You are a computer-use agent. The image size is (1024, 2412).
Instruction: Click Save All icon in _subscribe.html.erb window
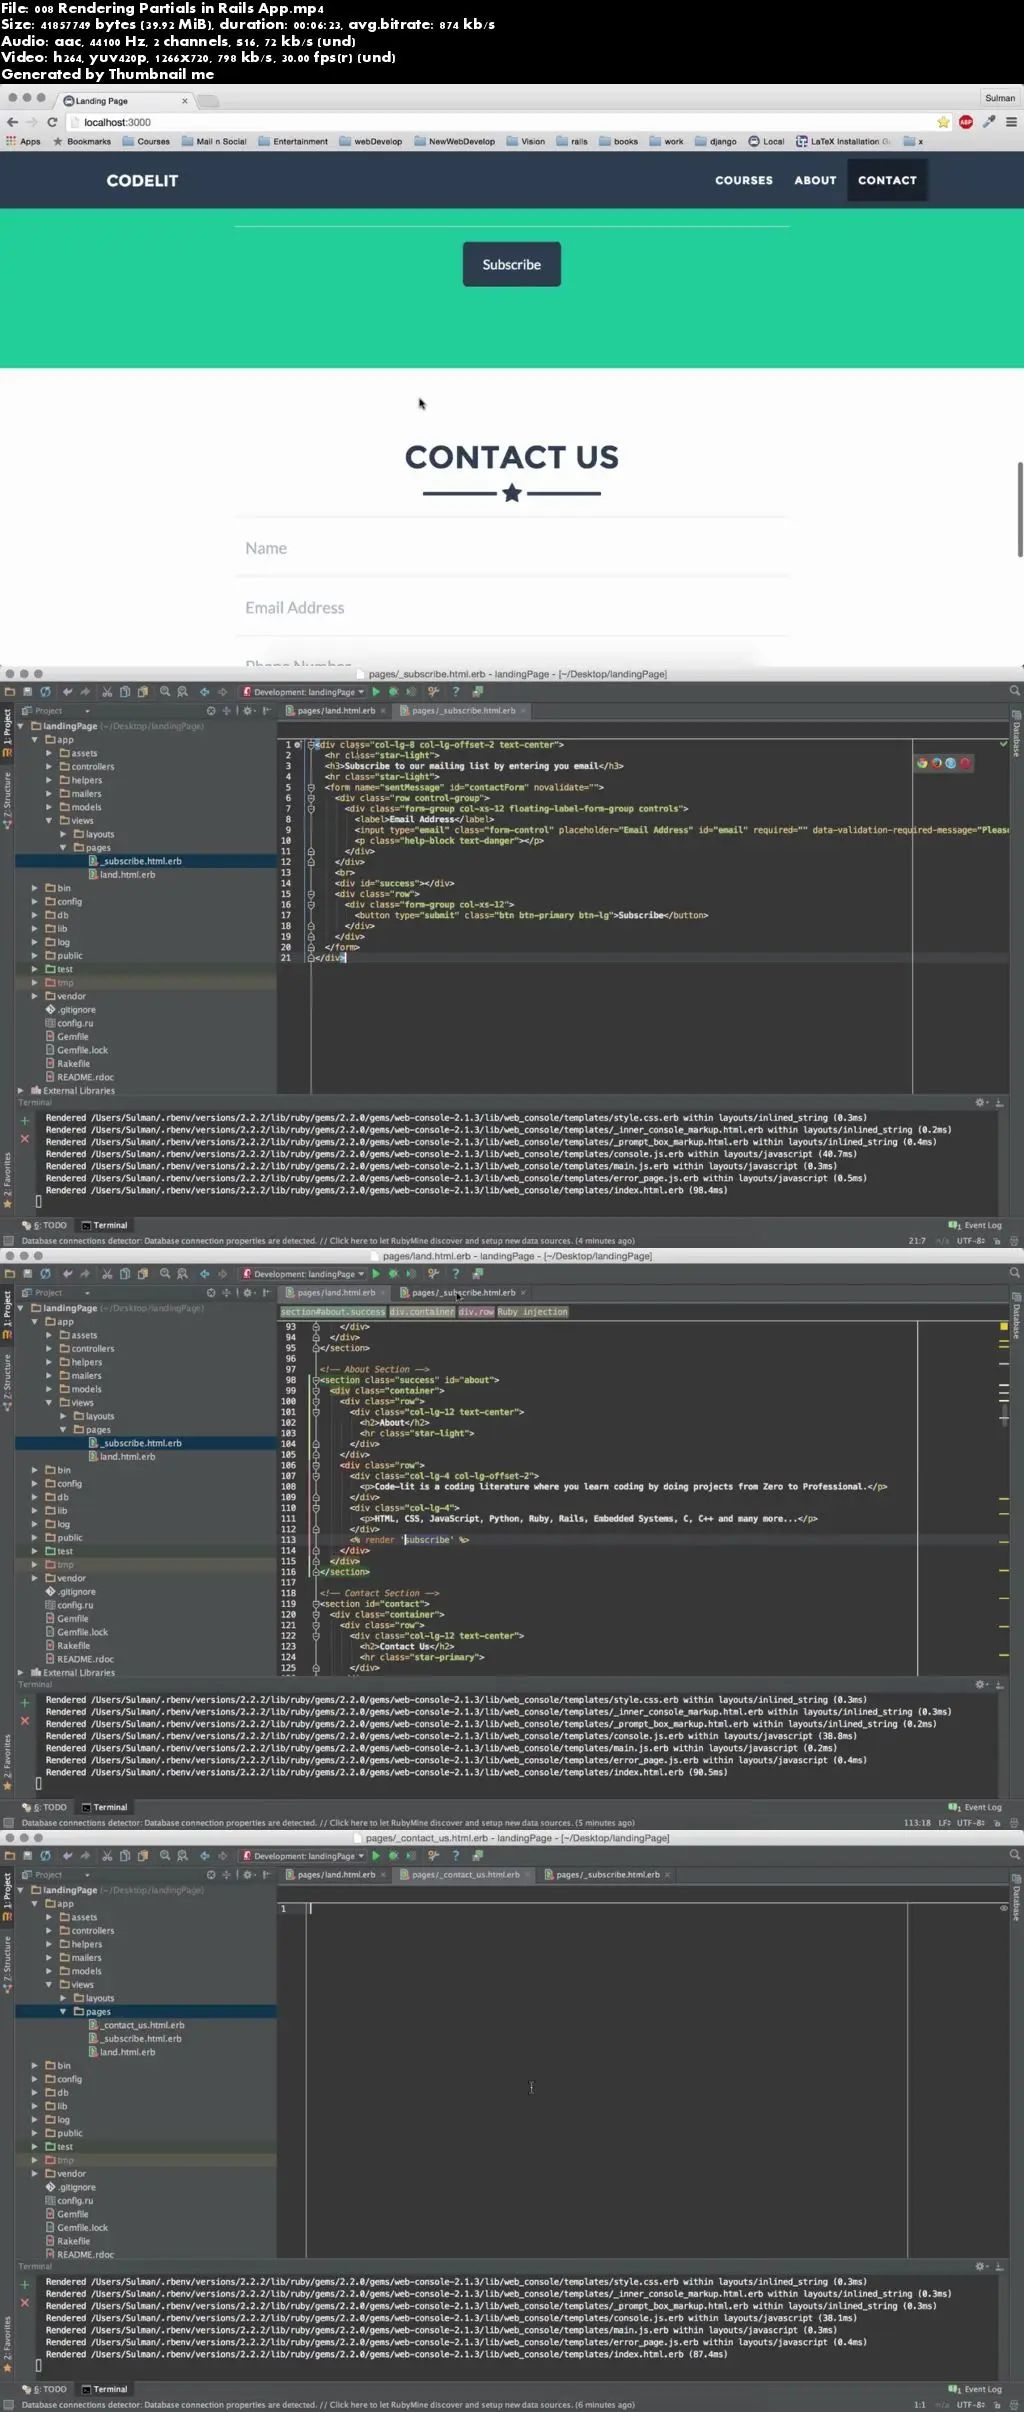click(28, 692)
